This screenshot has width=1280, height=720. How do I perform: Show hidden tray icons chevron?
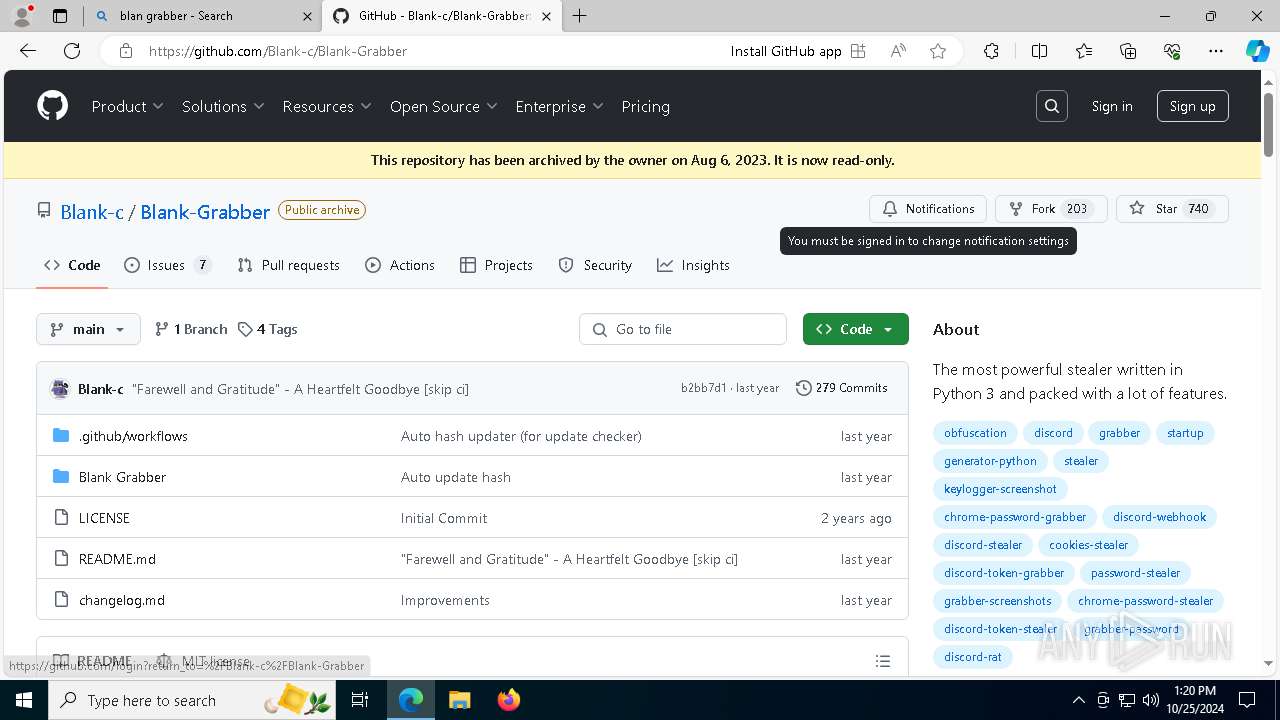point(1078,700)
